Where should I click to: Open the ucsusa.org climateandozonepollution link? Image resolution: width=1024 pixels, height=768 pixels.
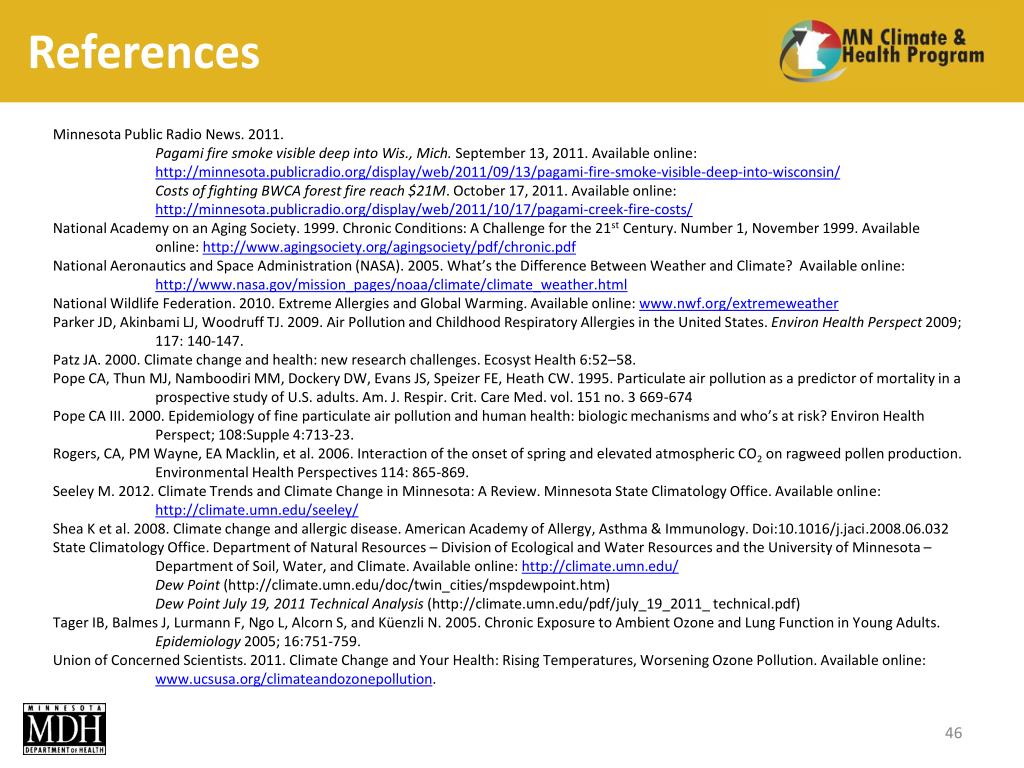(293, 679)
